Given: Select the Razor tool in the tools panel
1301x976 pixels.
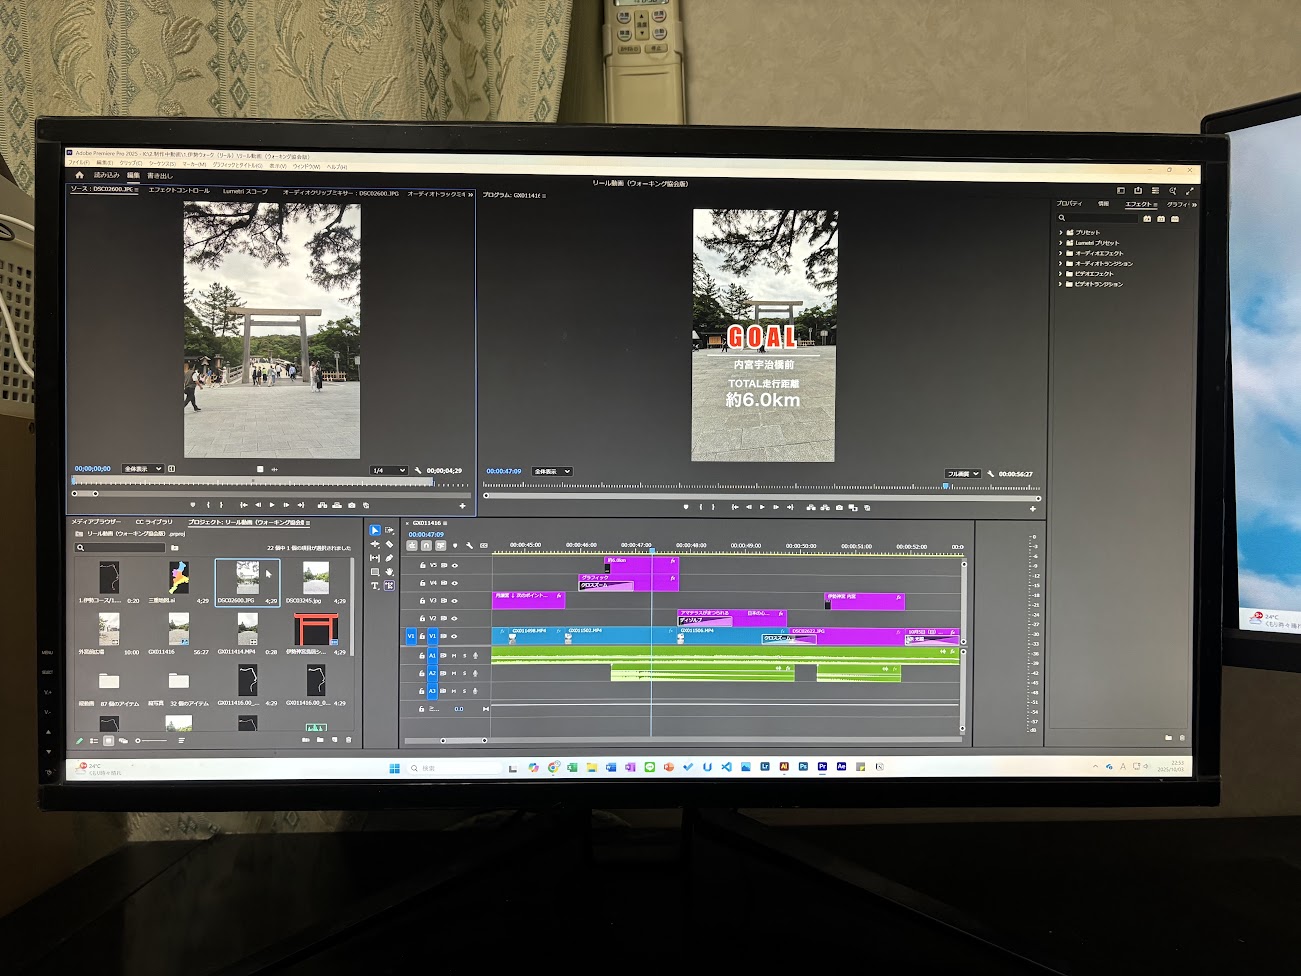Looking at the screenshot, I should click(x=389, y=545).
